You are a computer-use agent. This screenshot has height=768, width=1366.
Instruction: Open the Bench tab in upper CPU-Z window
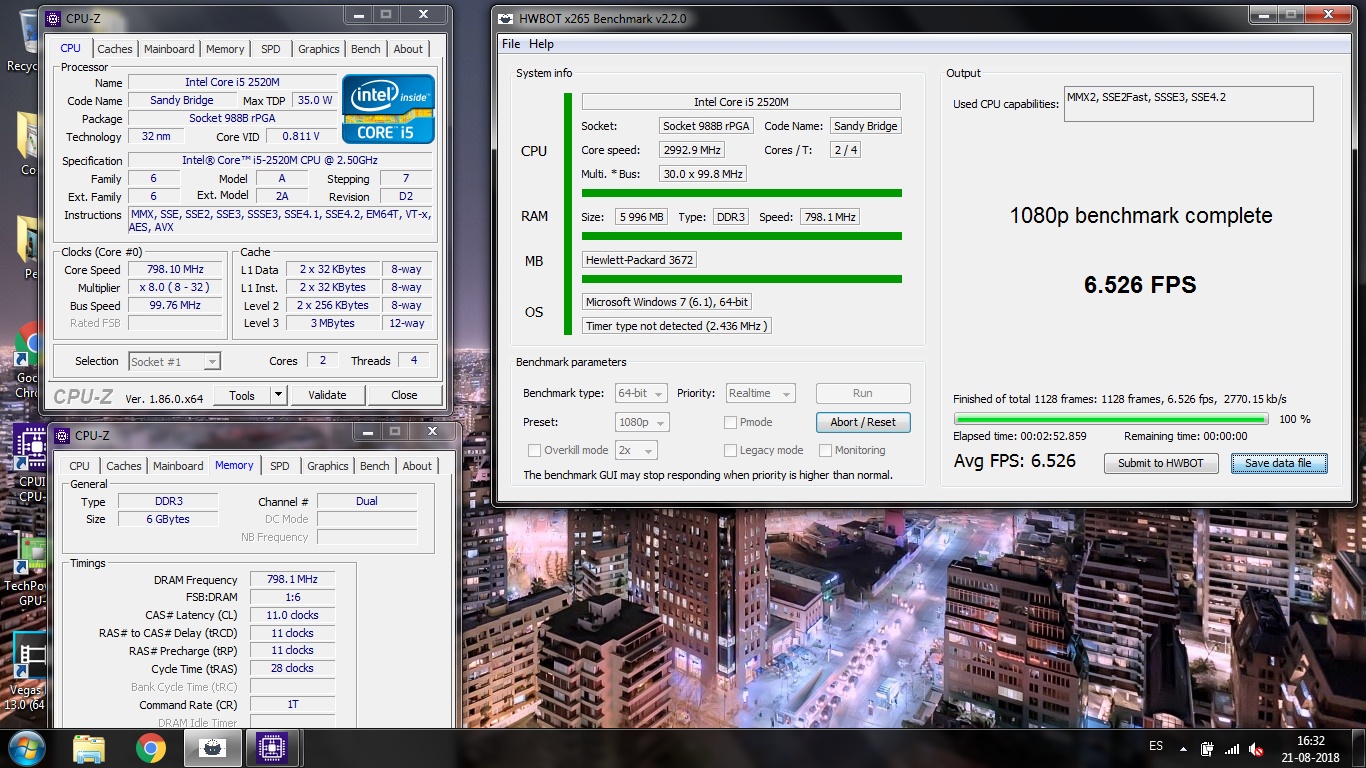coord(366,49)
